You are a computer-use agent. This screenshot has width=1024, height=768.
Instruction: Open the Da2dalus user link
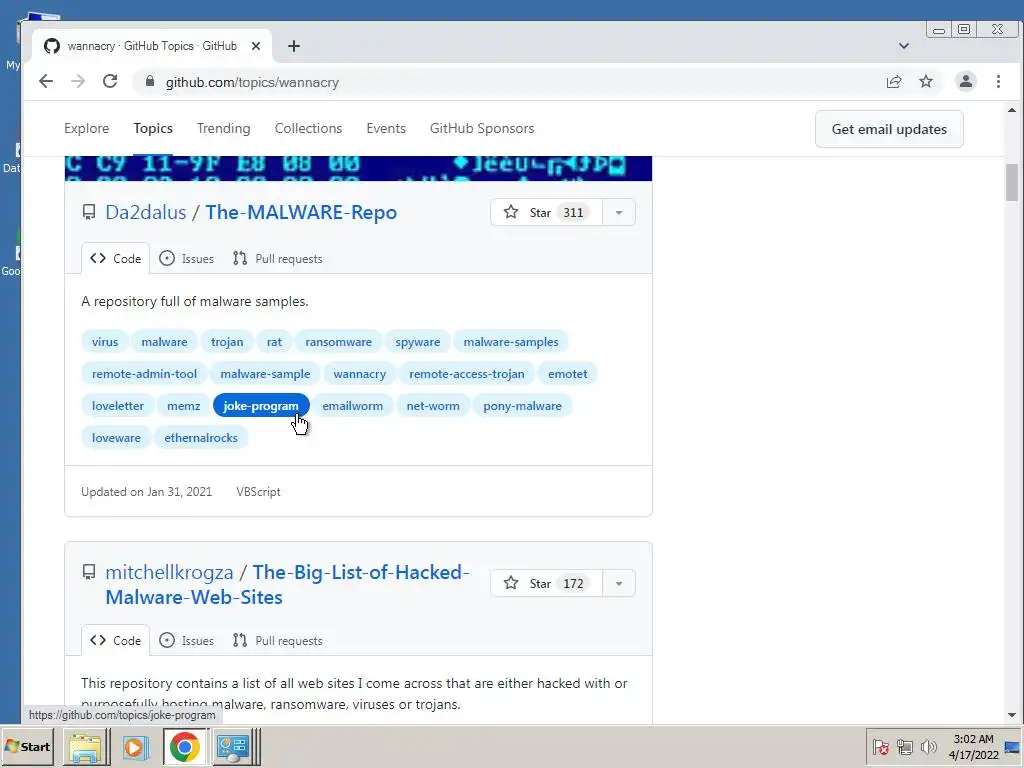click(x=146, y=212)
